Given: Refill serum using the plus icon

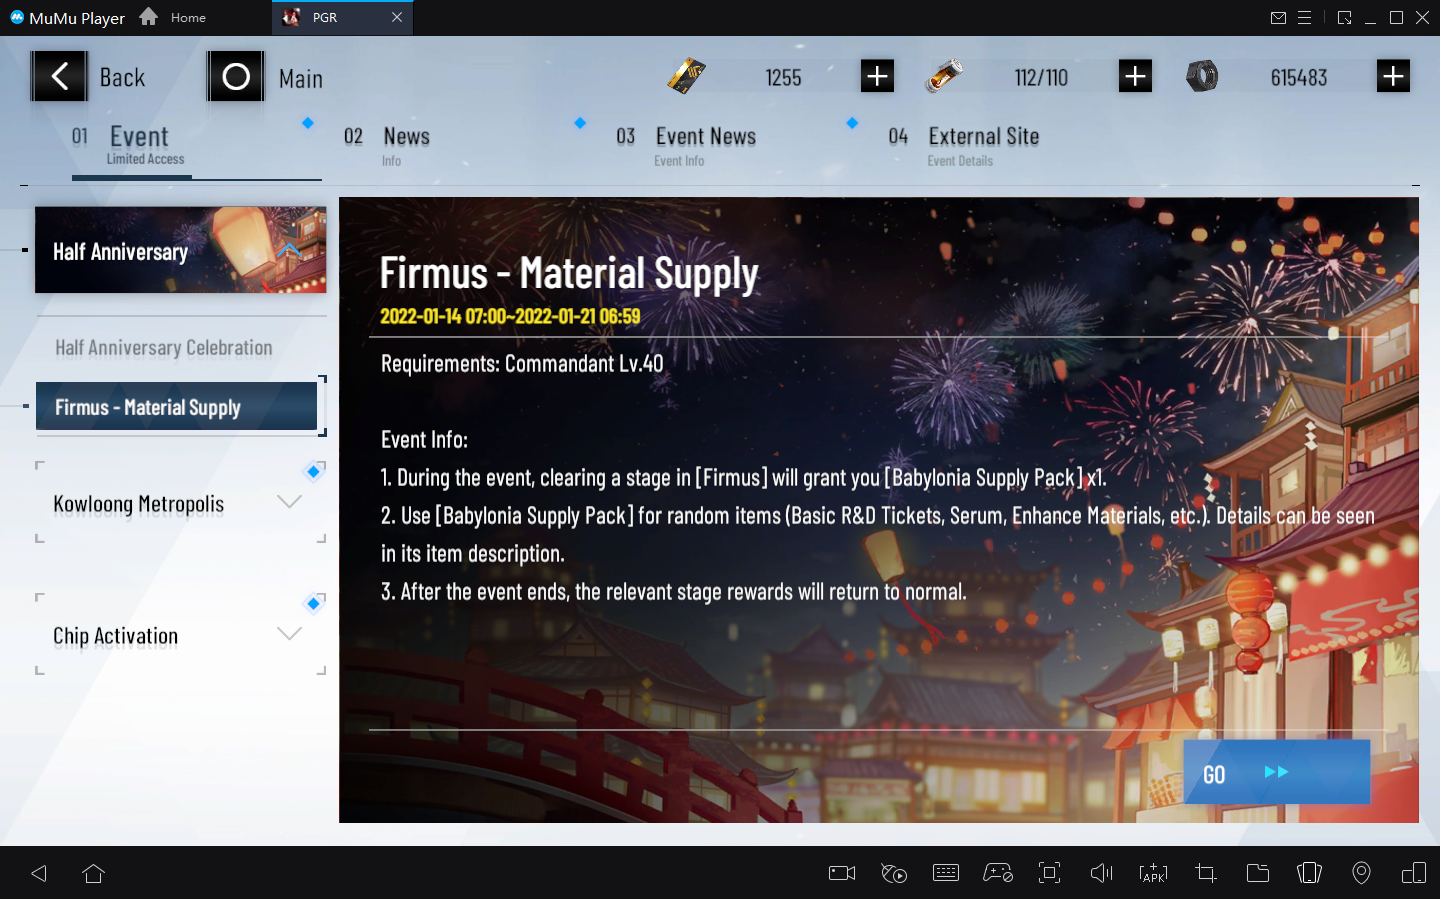Looking at the screenshot, I should click(x=1135, y=76).
